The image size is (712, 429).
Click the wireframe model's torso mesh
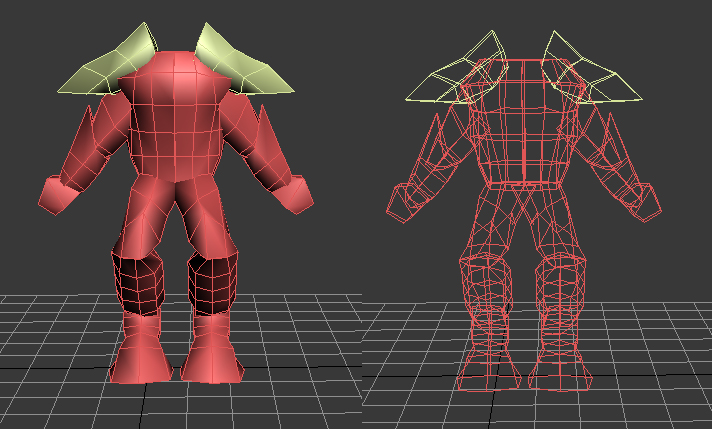(x=523, y=123)
